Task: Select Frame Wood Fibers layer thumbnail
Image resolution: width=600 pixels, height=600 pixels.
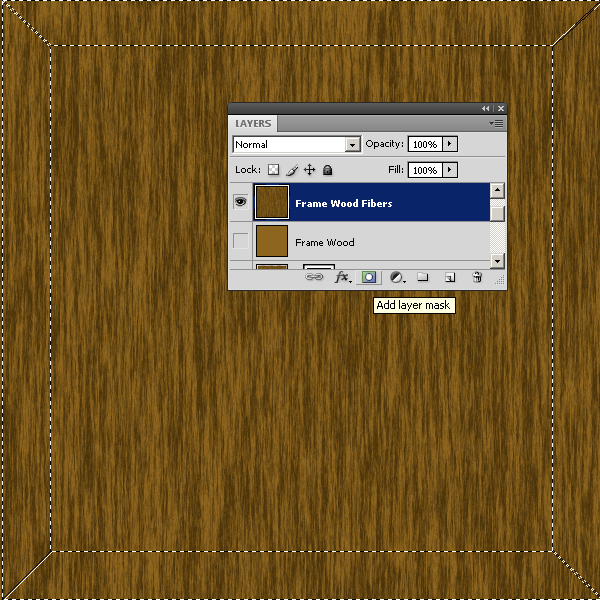Action: coord(272,202)
